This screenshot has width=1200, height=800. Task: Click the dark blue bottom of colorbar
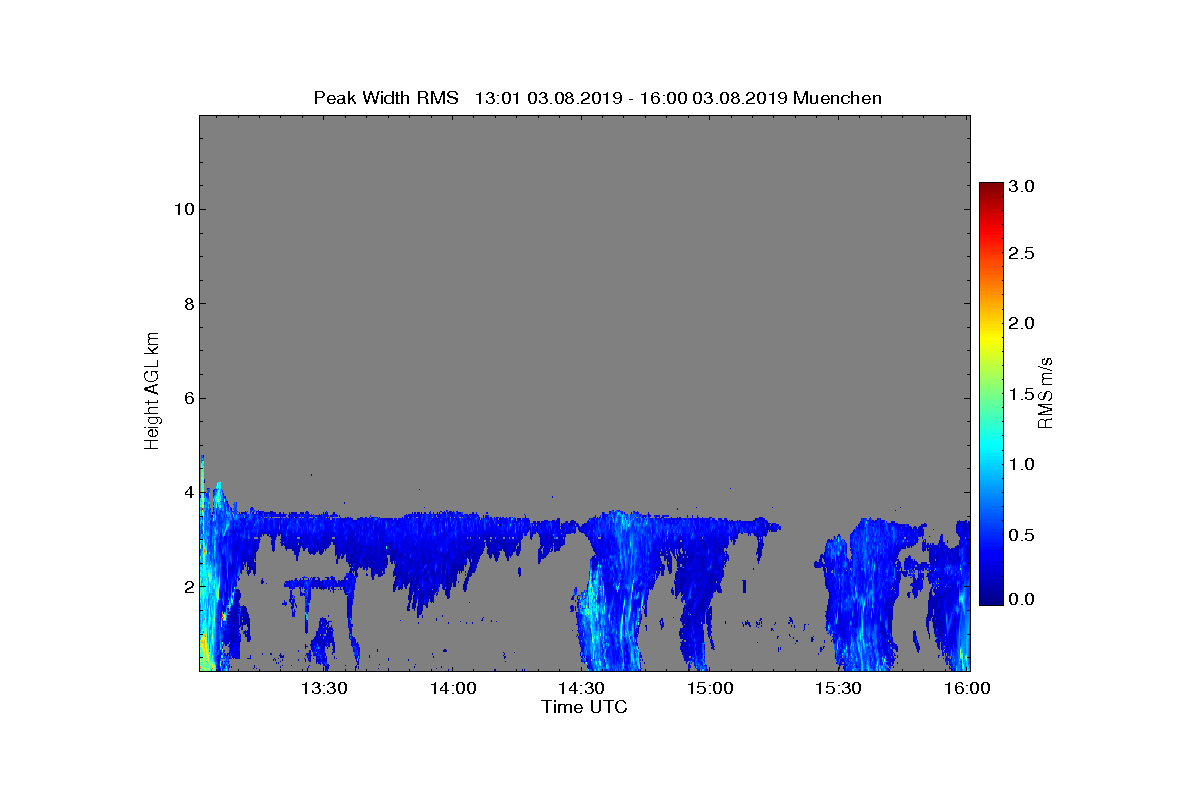991,597
